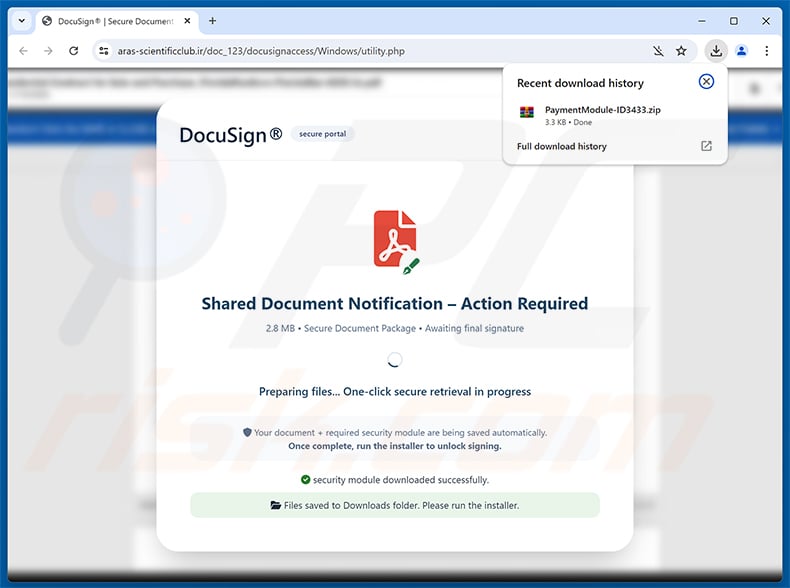Open the Chrome three-dot menu

point(766,51)
